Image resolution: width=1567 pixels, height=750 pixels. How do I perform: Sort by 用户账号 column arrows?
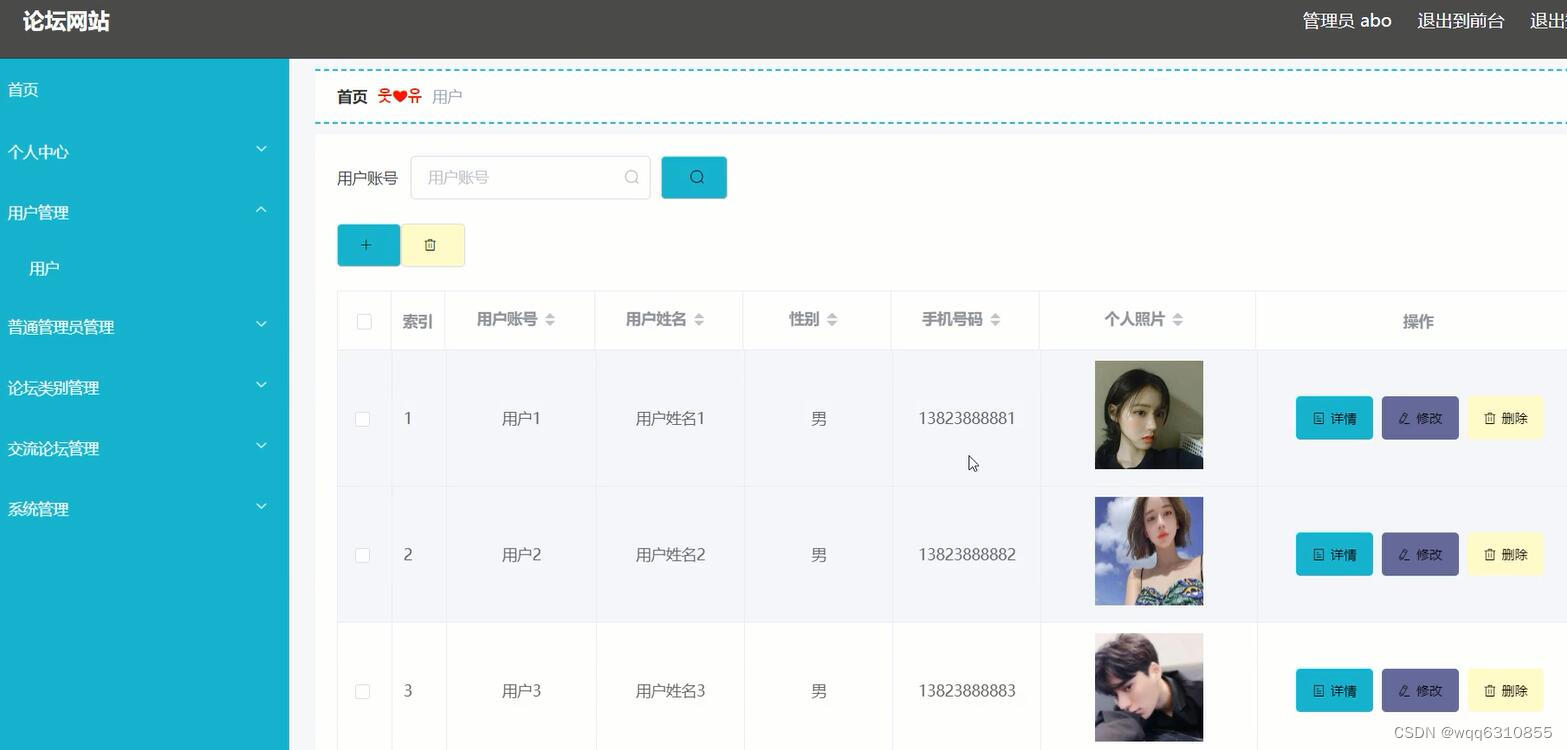click(550, 319)
